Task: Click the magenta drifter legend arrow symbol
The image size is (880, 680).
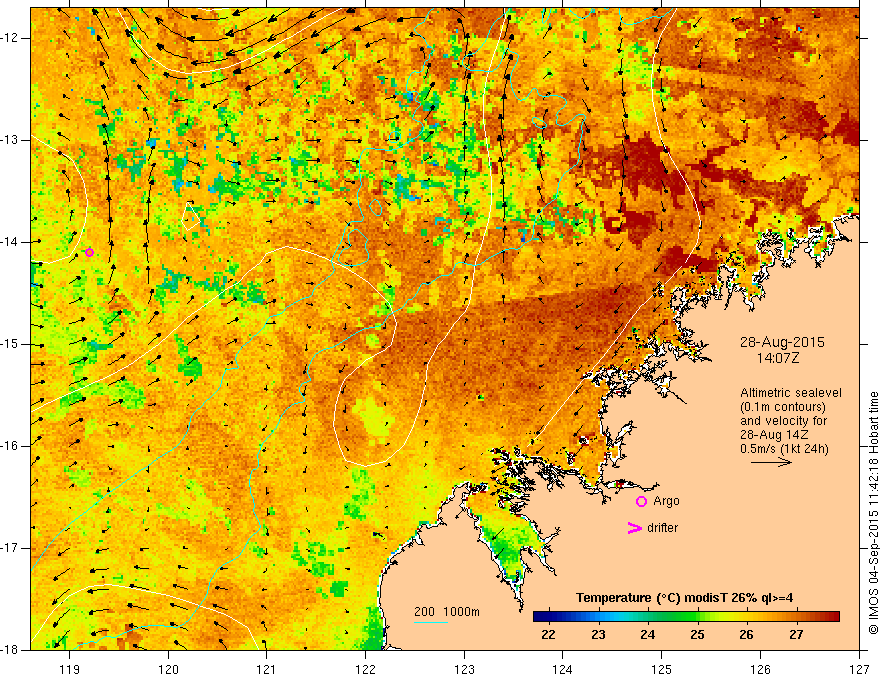Action: click(635, 528)
